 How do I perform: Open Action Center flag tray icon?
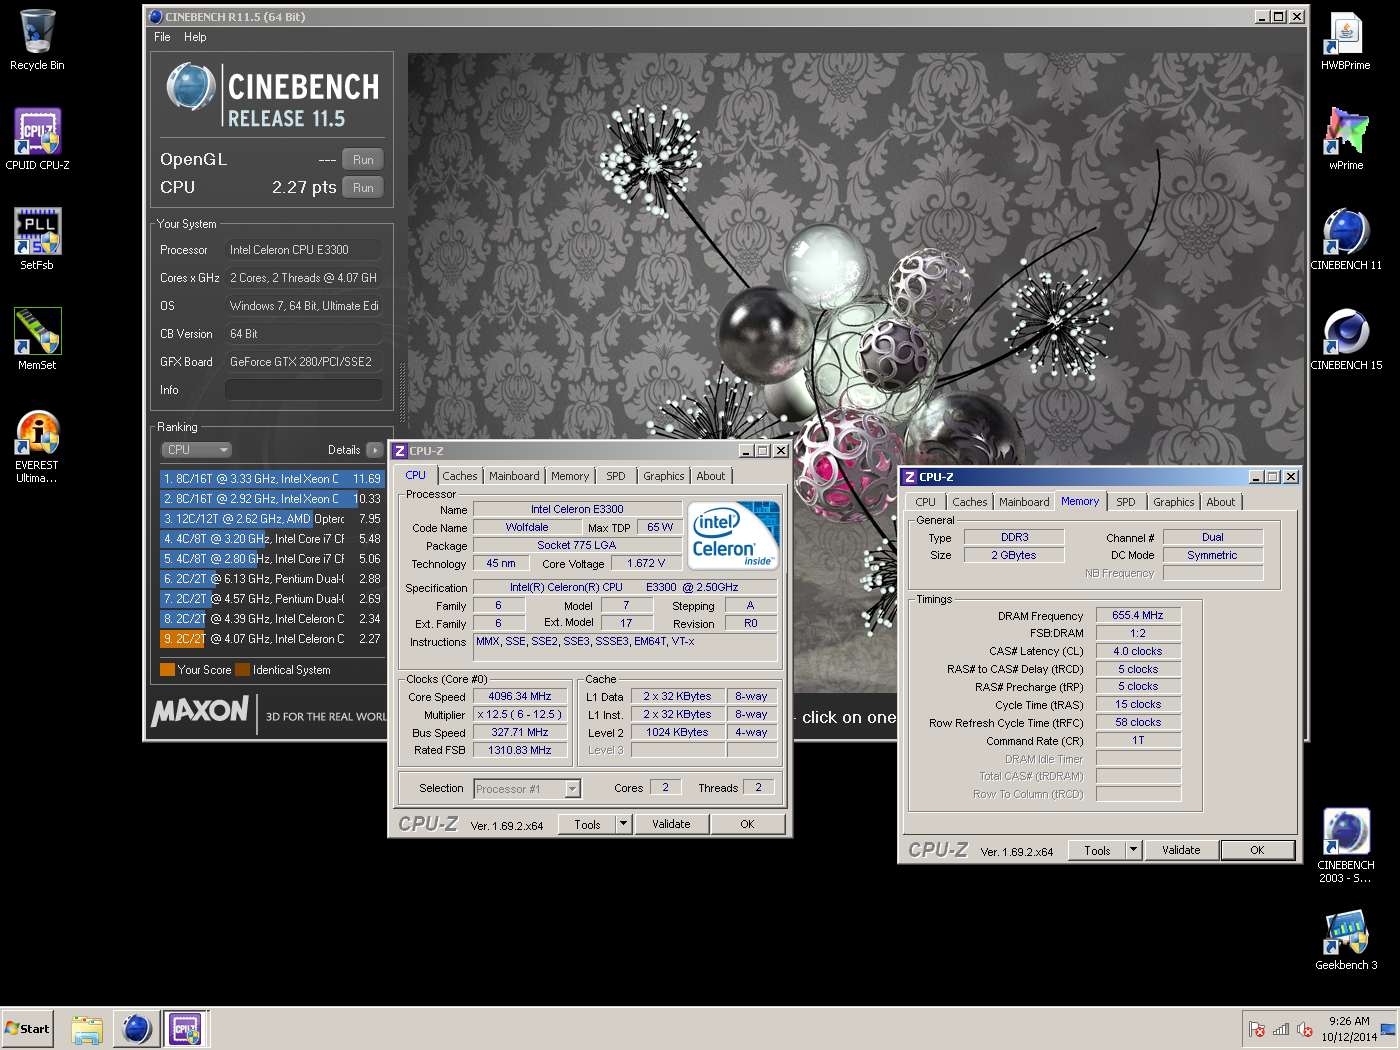pos(1257,1029)
